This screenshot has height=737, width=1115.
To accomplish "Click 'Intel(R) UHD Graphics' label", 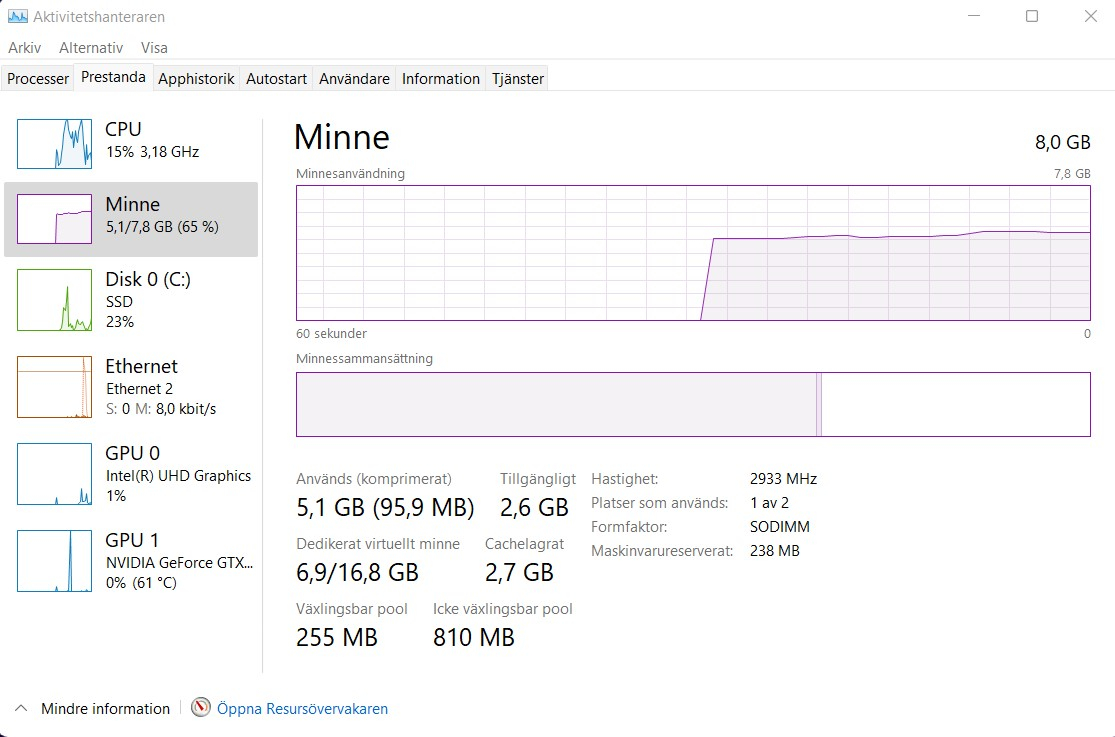I will click(178, 476).
